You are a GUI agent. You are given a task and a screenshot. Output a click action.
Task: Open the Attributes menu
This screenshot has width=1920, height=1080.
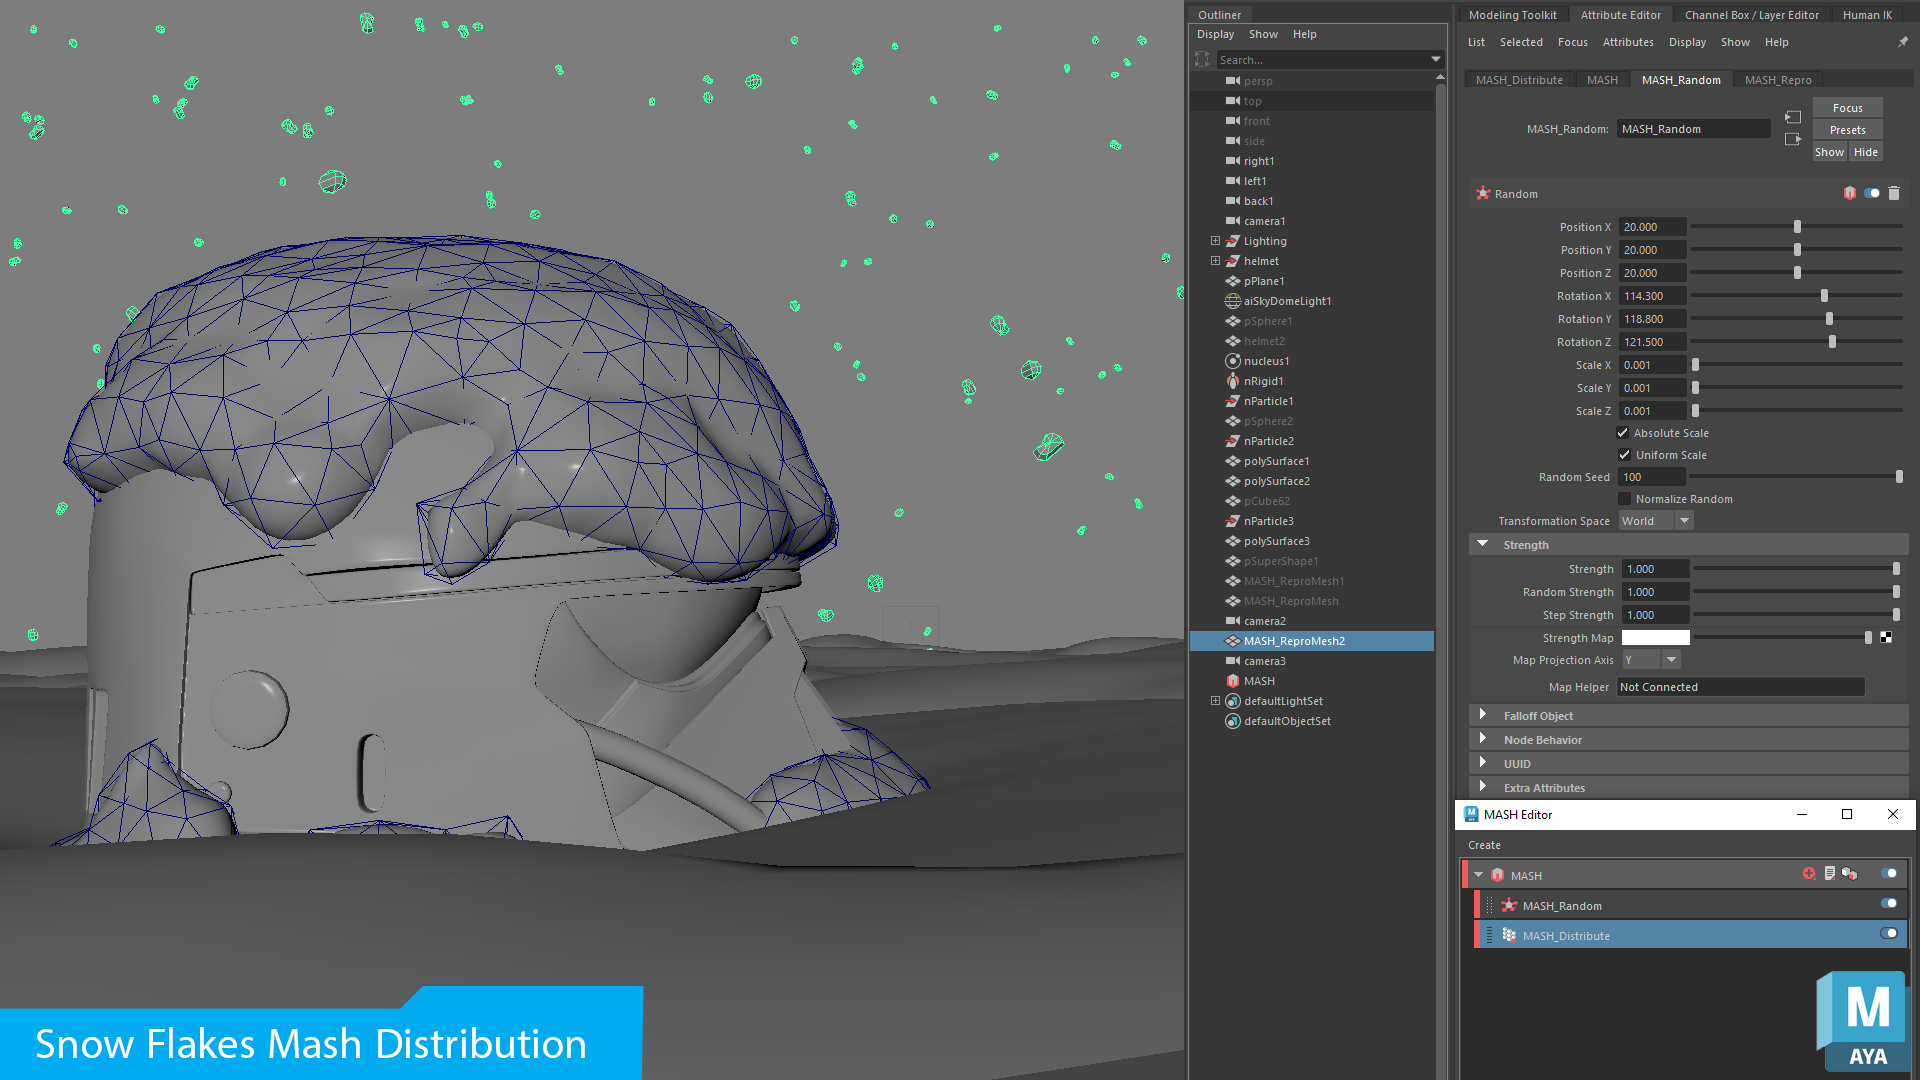[1627, 42]
